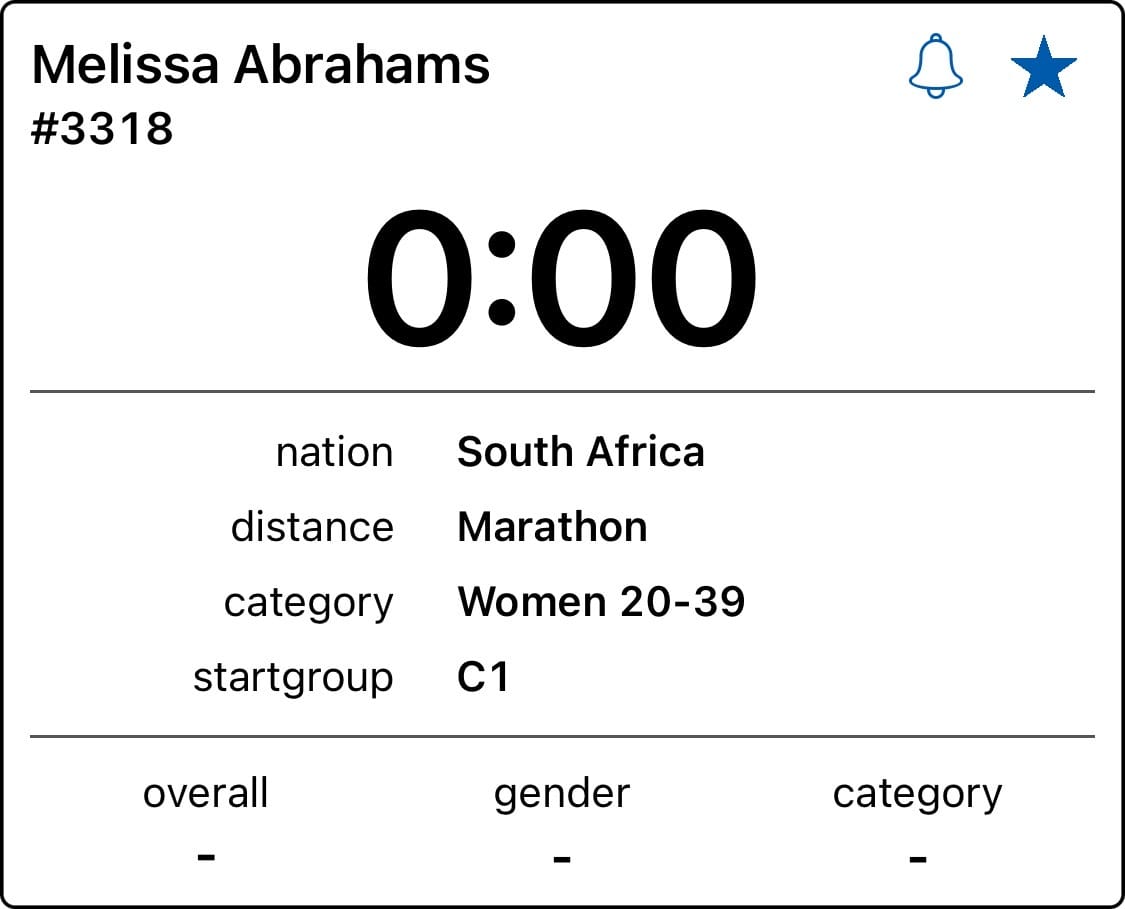Viewport: 1125px width, 909px height.
Task: Click the category label
Action: click(x=310, y=601)
